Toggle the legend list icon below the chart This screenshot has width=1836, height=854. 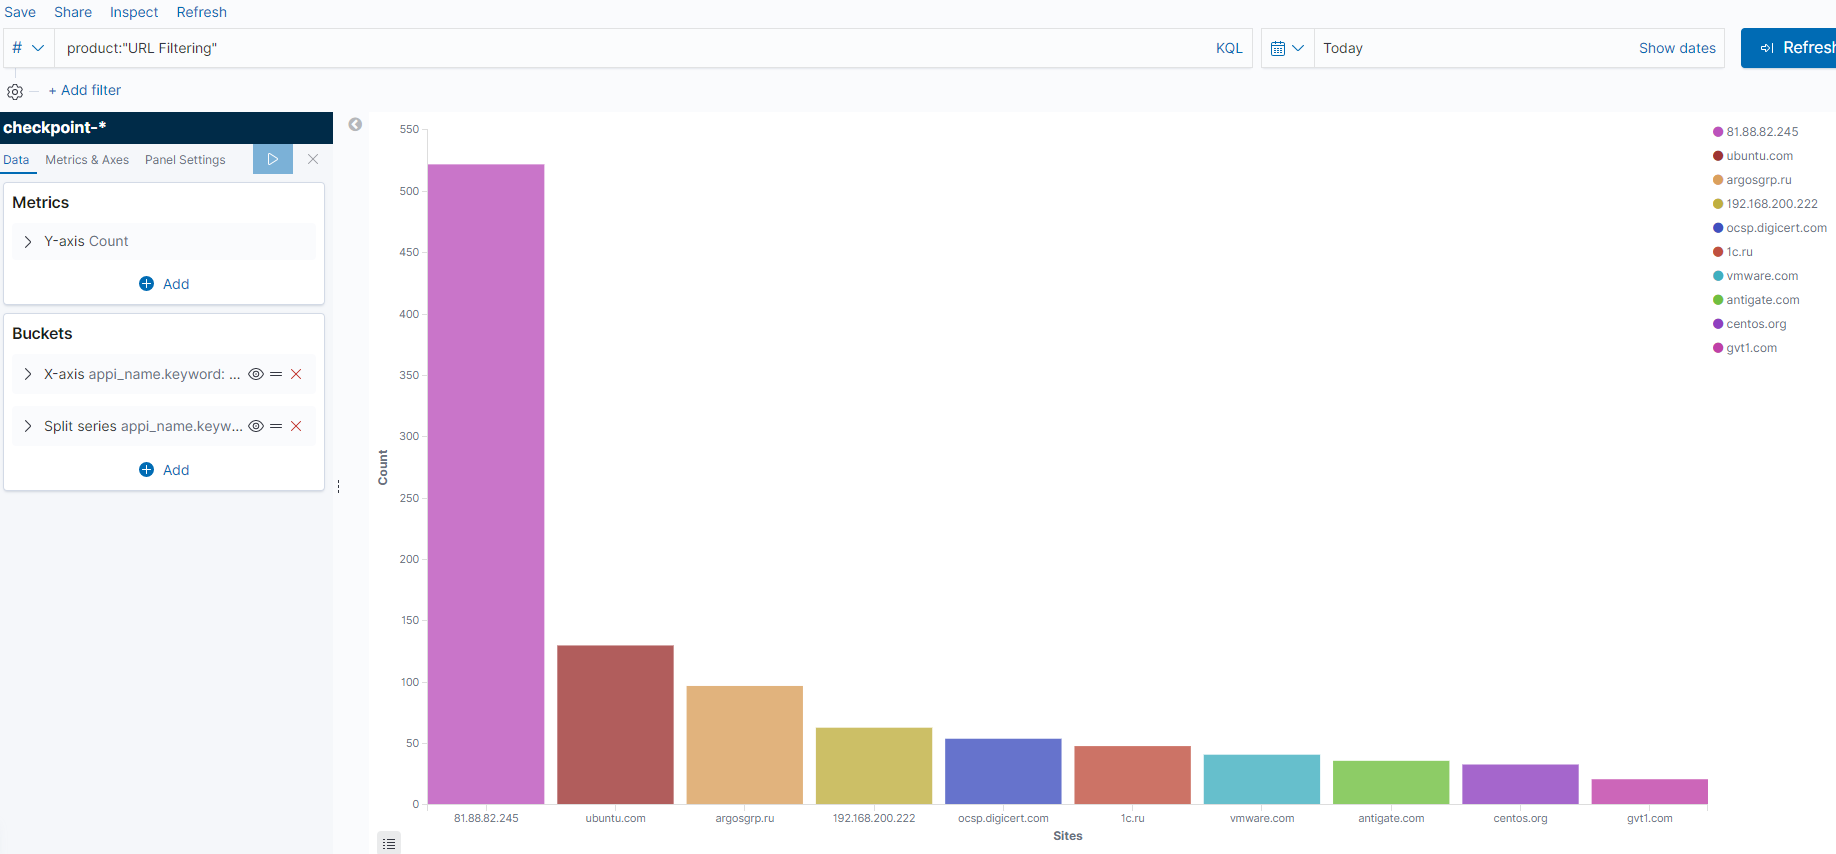[389, 844]
